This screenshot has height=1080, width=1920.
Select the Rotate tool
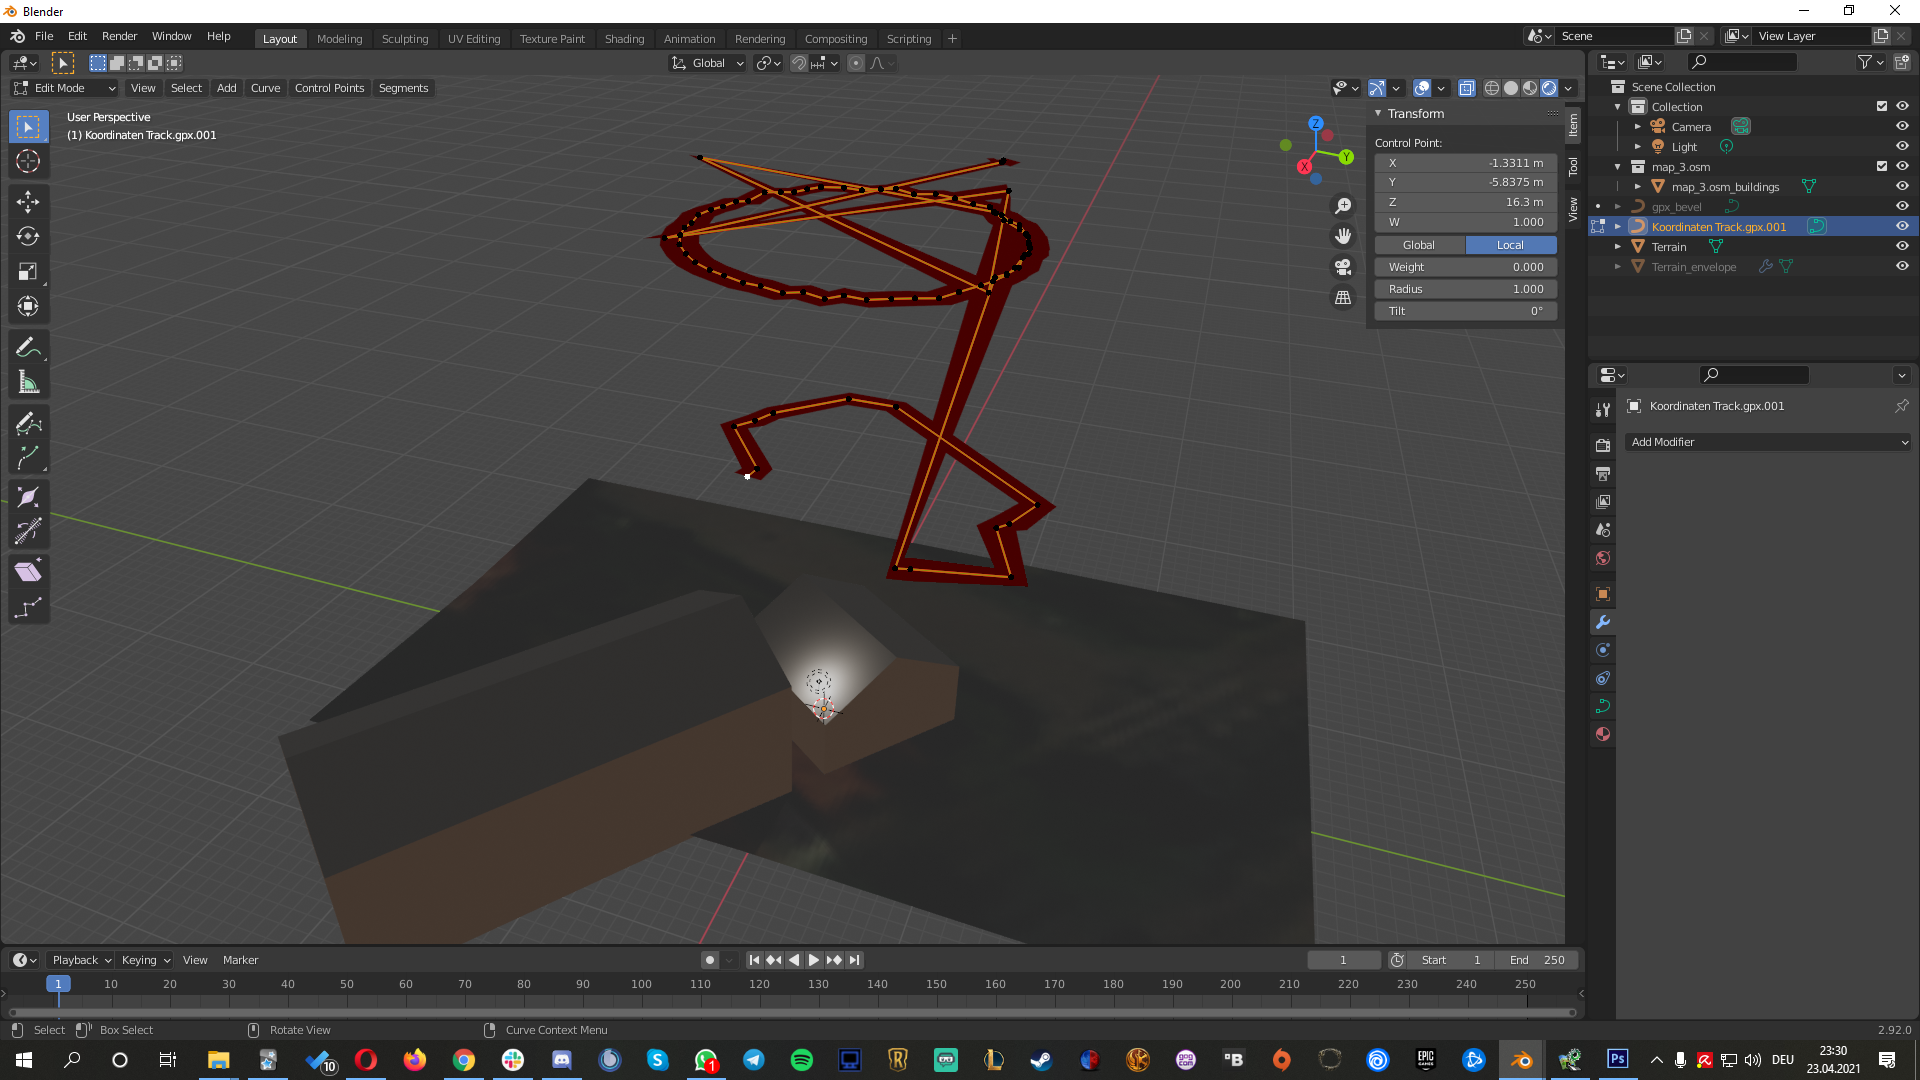(x=28, y=236)
